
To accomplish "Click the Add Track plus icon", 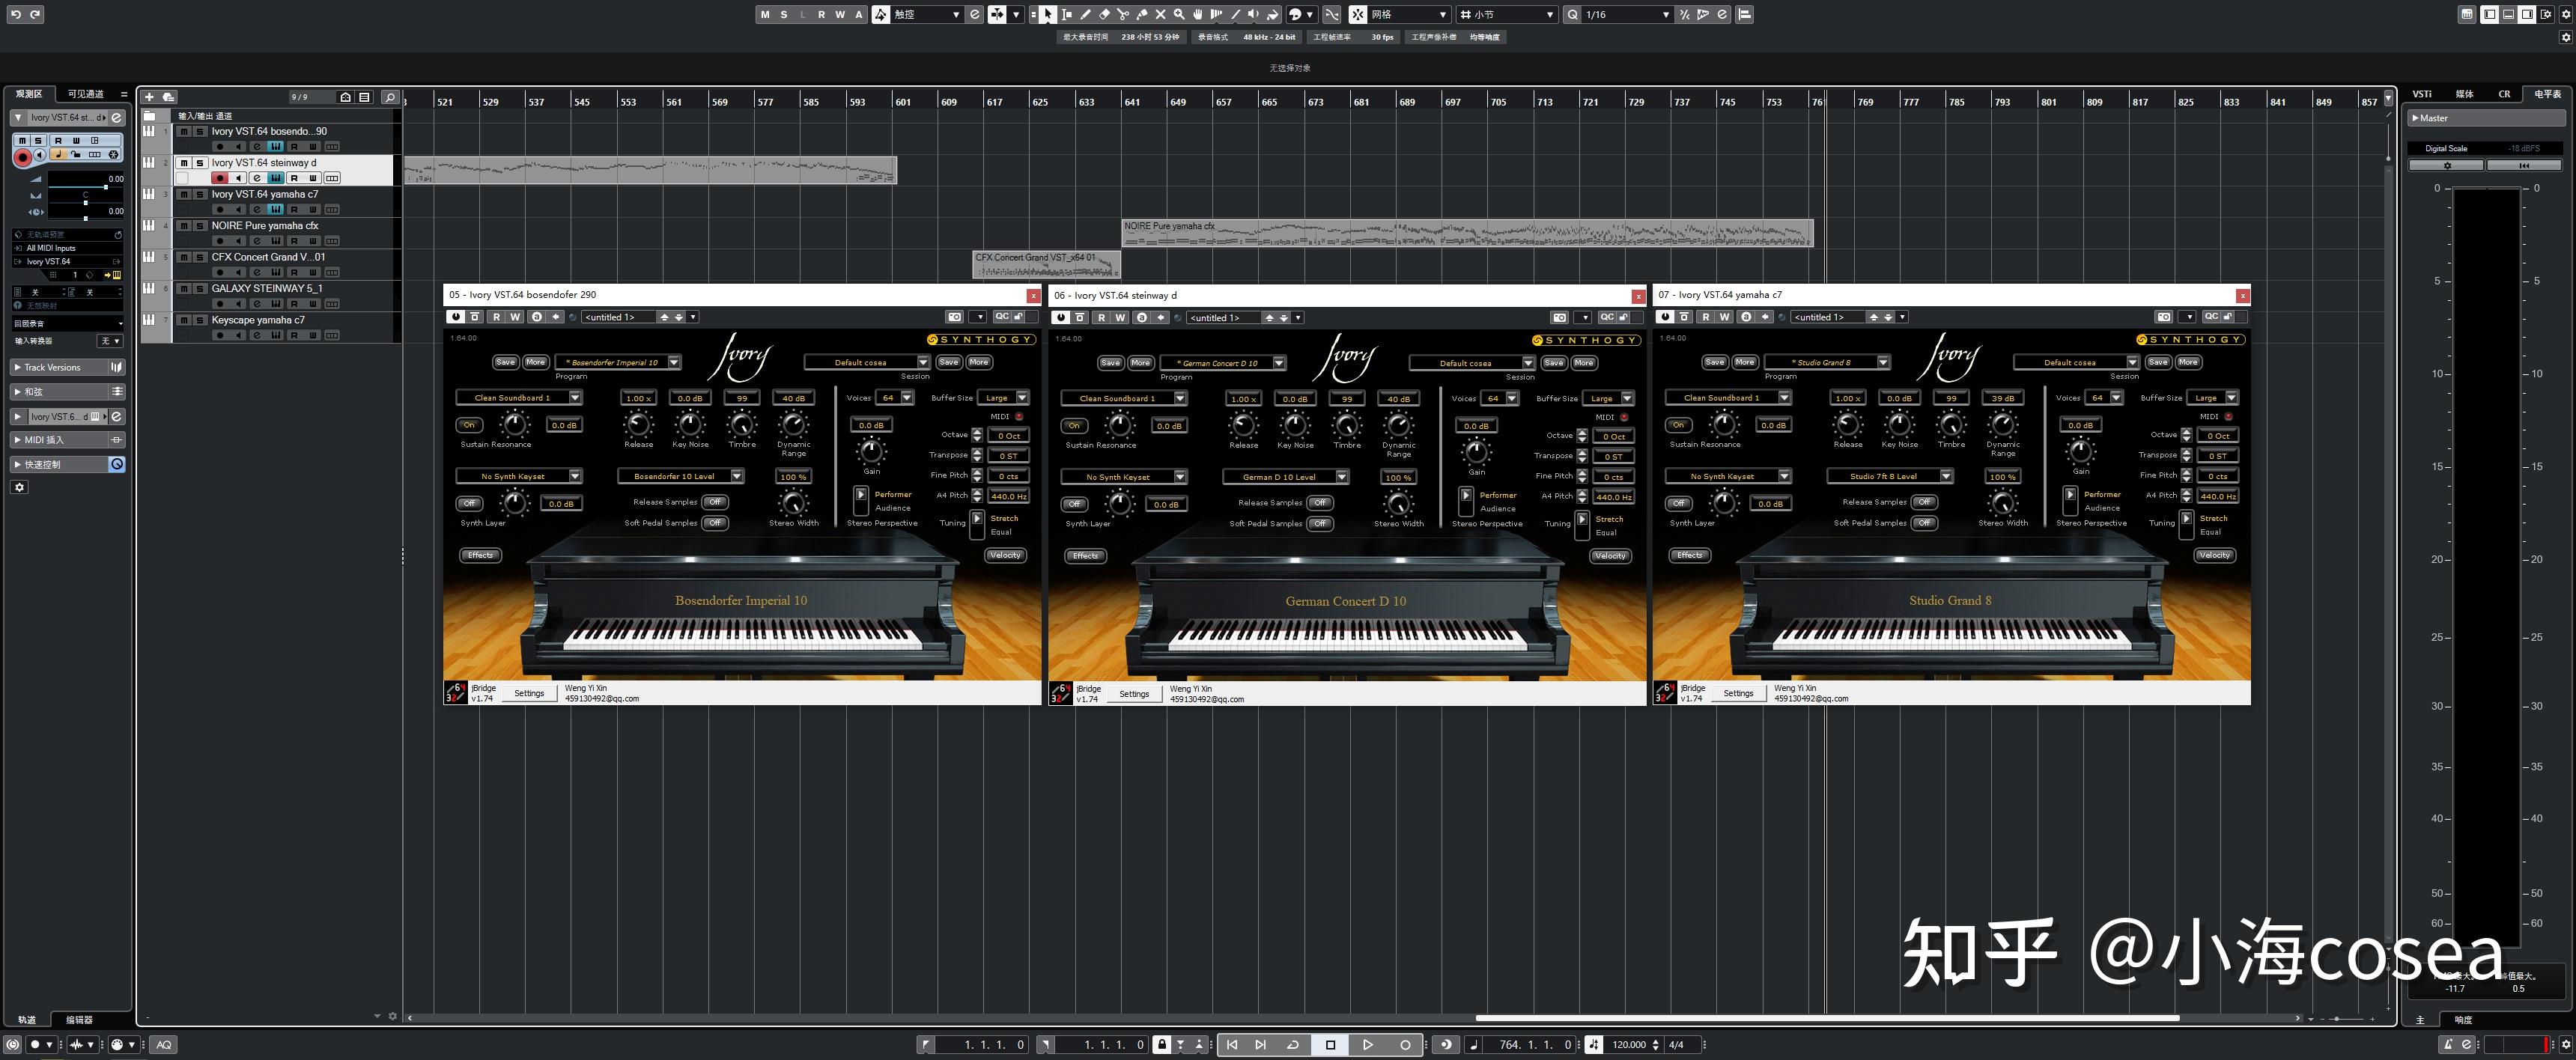I will click(149, 97).
